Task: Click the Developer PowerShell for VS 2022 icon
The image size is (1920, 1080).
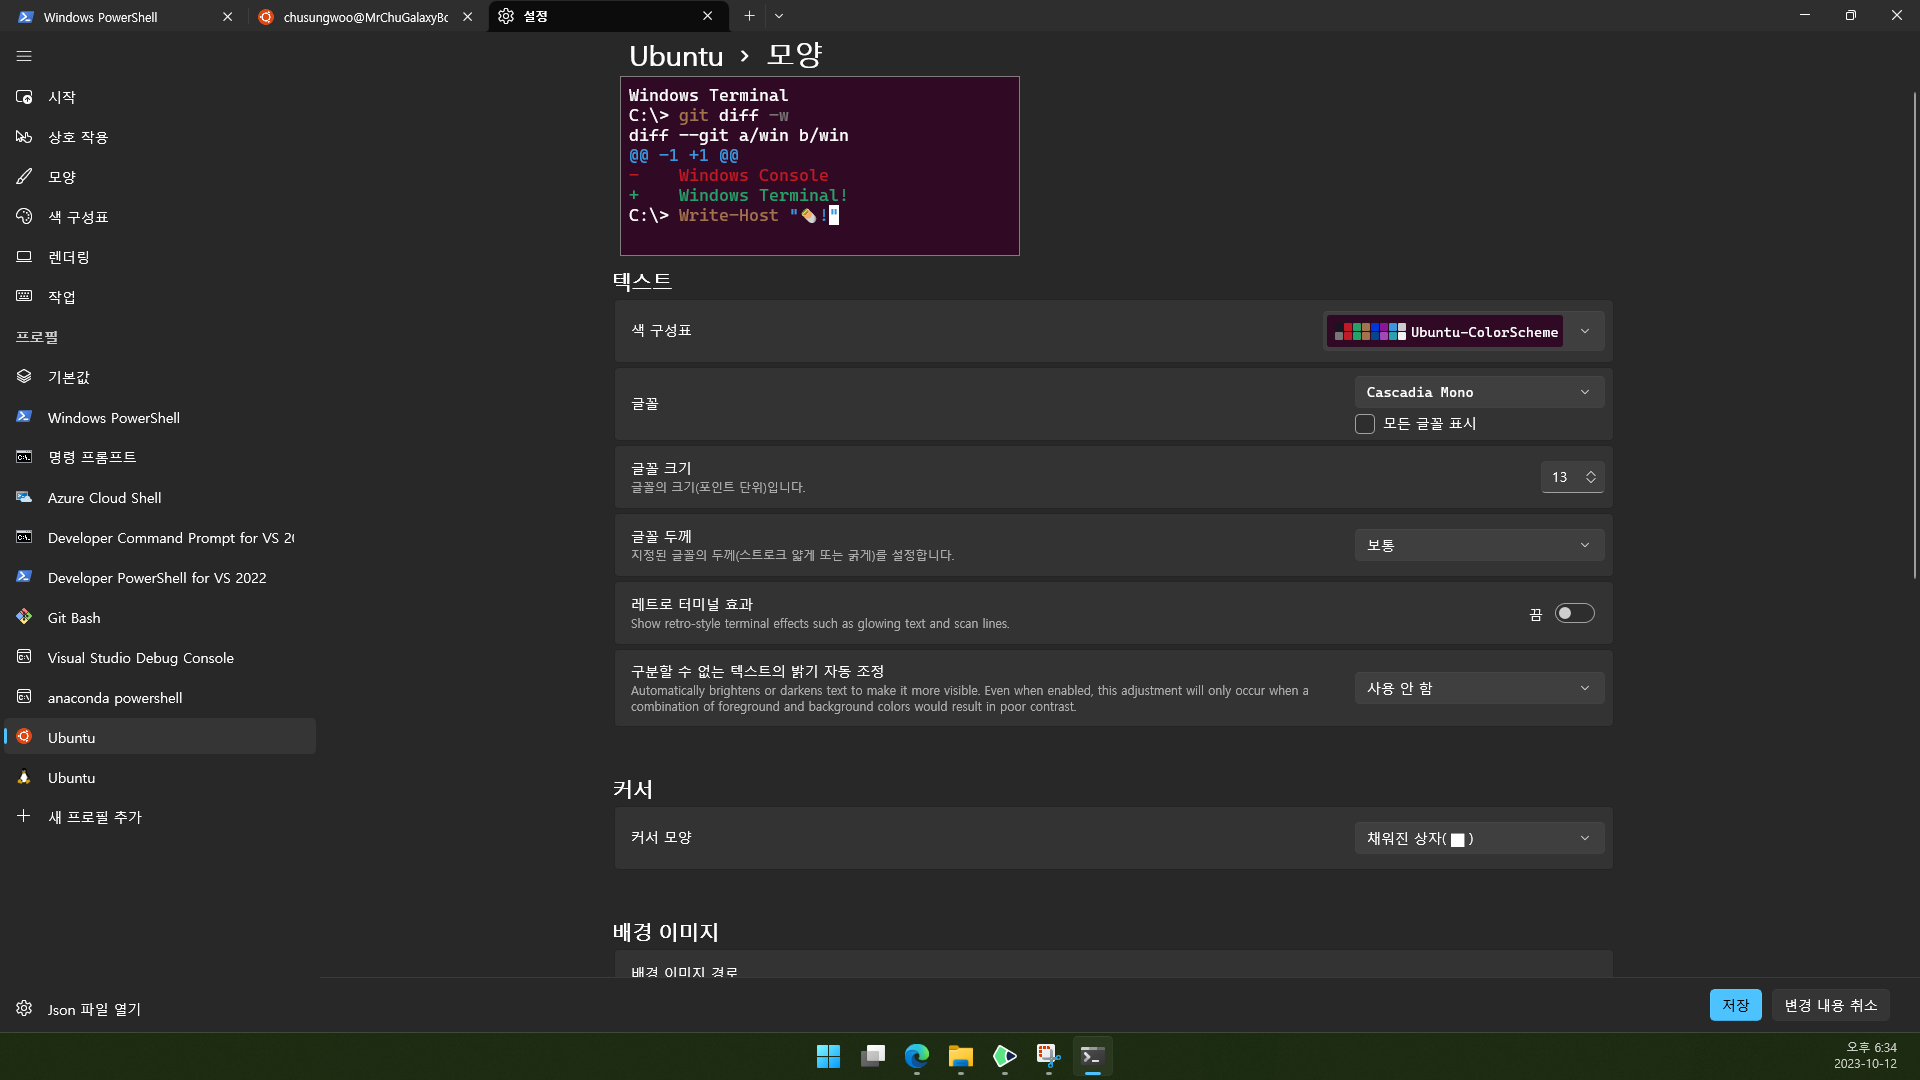Action: 24,577
